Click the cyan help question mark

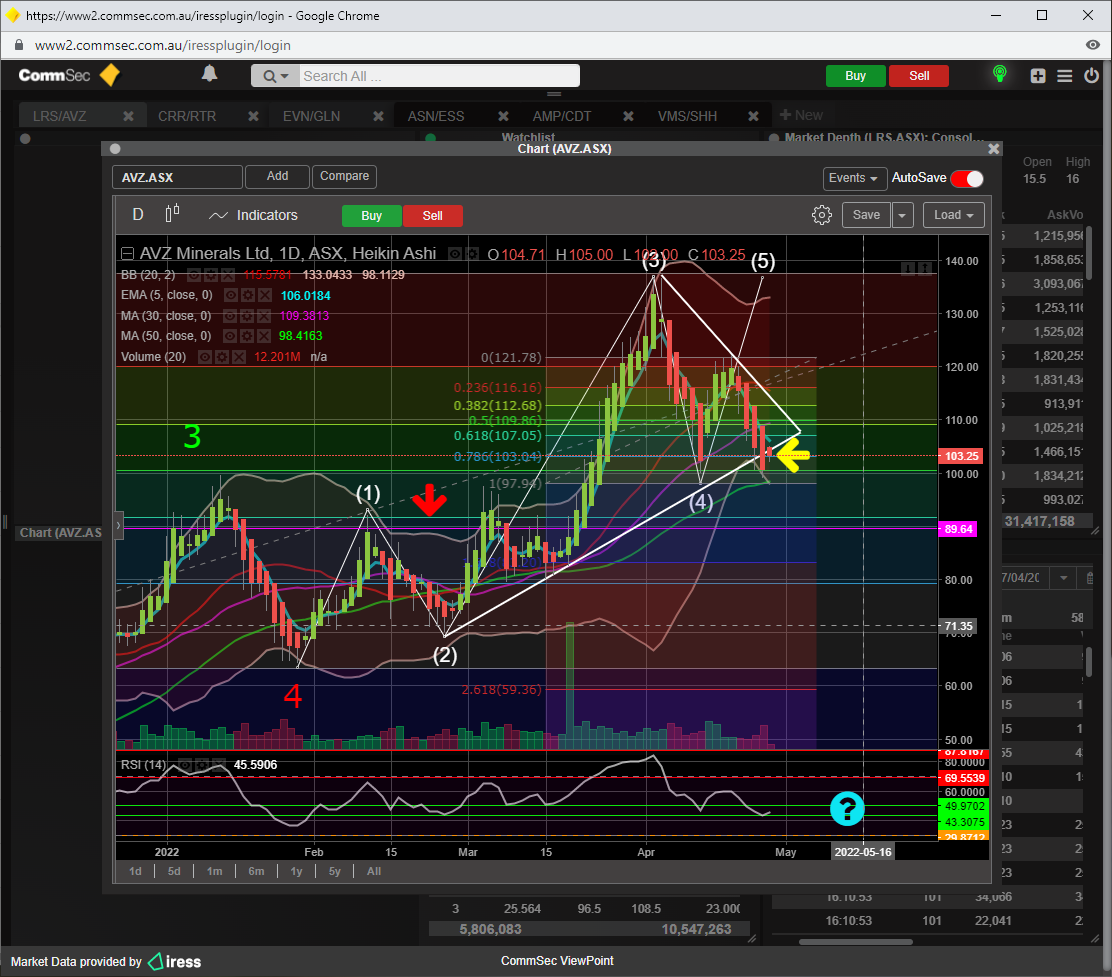(x=847, y=808)
